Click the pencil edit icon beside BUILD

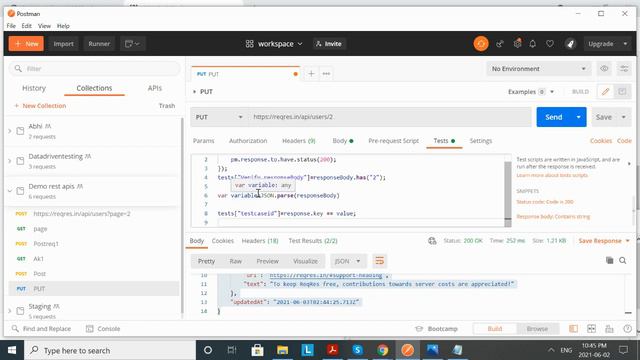click(x=605, y=91)
